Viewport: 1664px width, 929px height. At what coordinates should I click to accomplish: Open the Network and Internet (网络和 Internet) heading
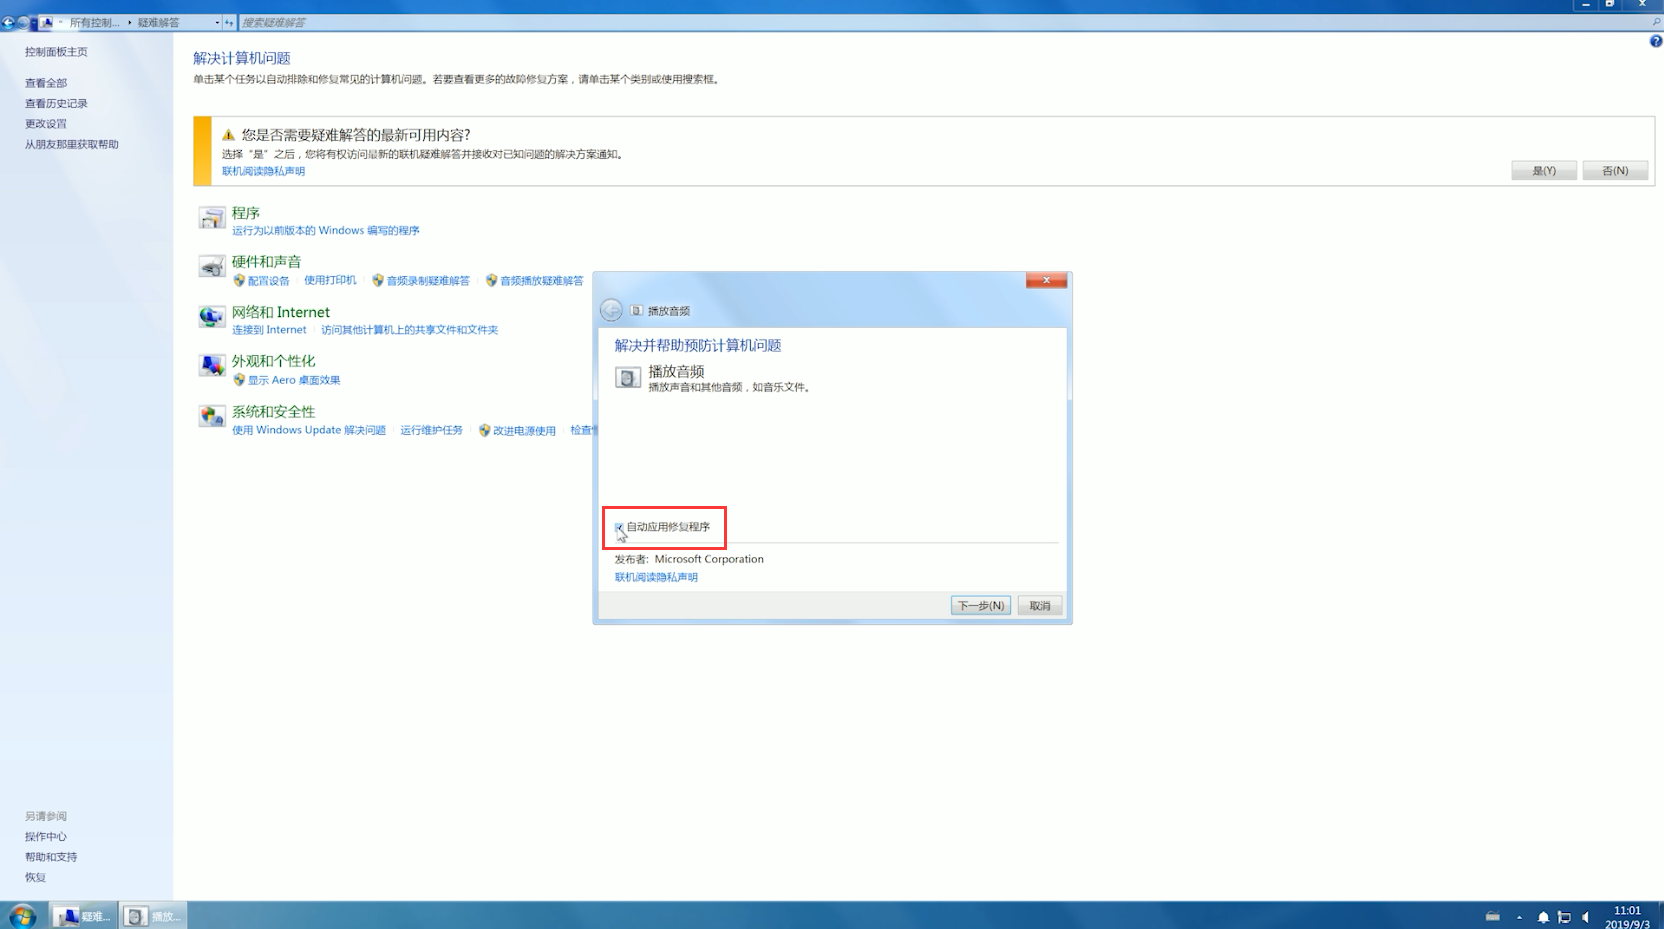(281, 312)
